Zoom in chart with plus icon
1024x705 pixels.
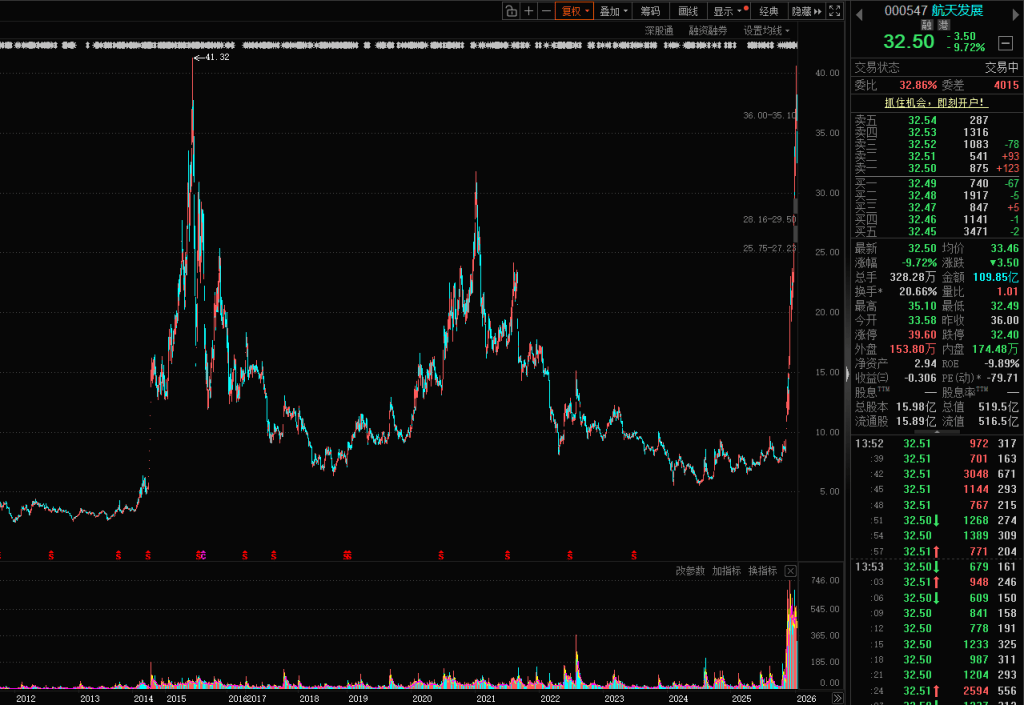point(528,11)
